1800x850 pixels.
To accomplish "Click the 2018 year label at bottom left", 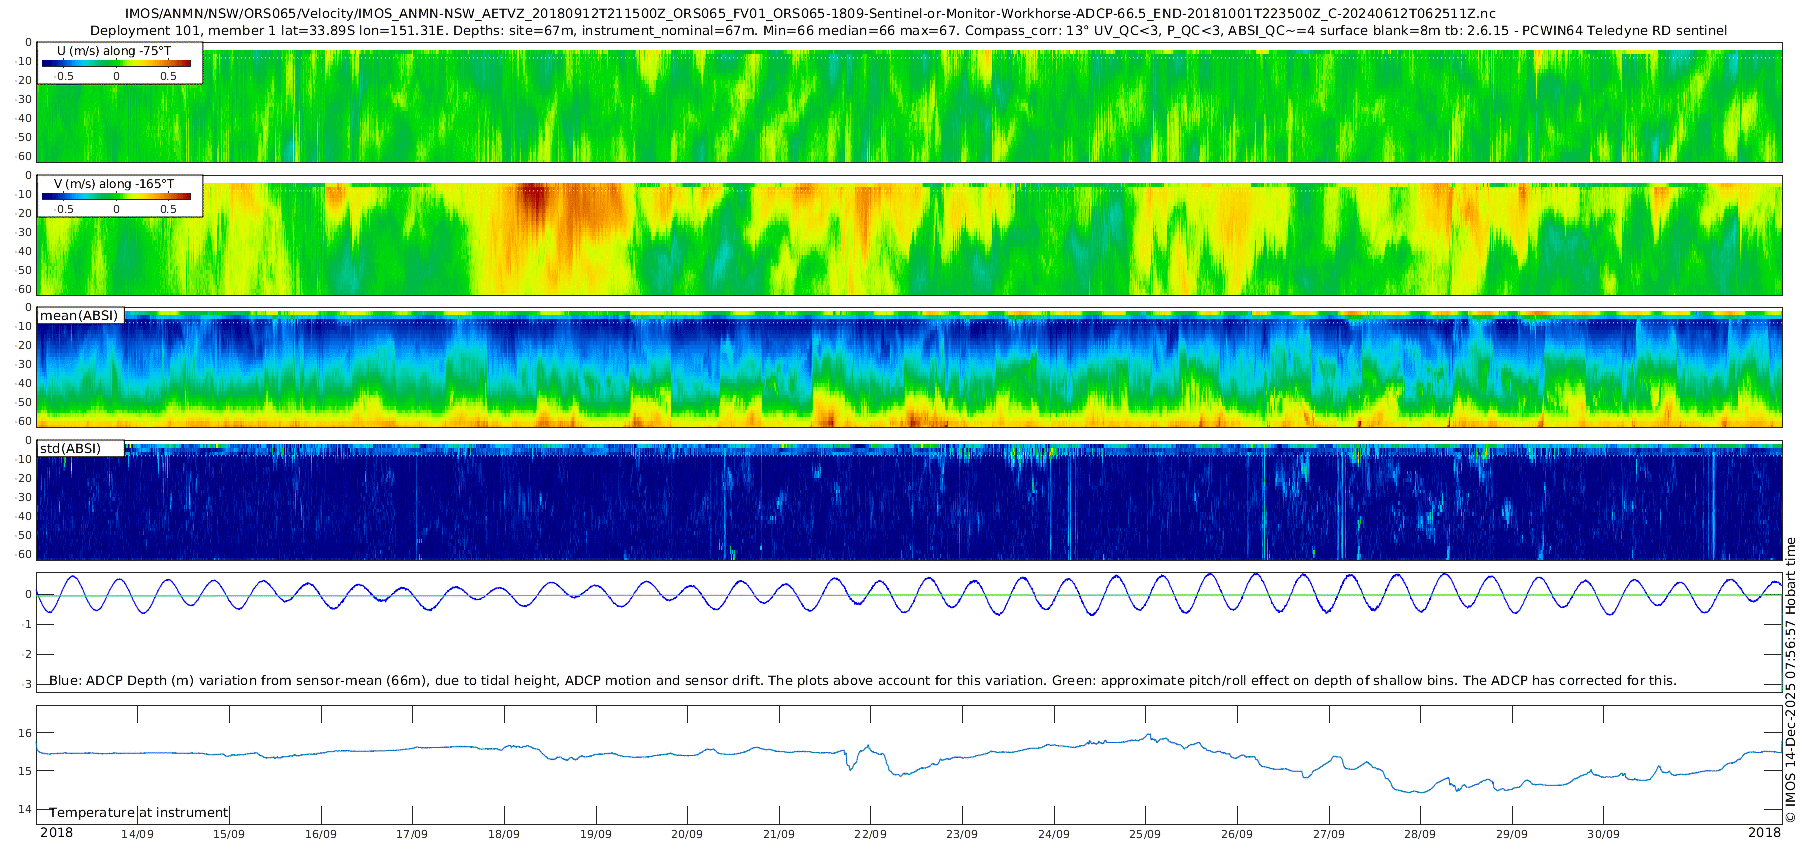I will pos(56,833).
